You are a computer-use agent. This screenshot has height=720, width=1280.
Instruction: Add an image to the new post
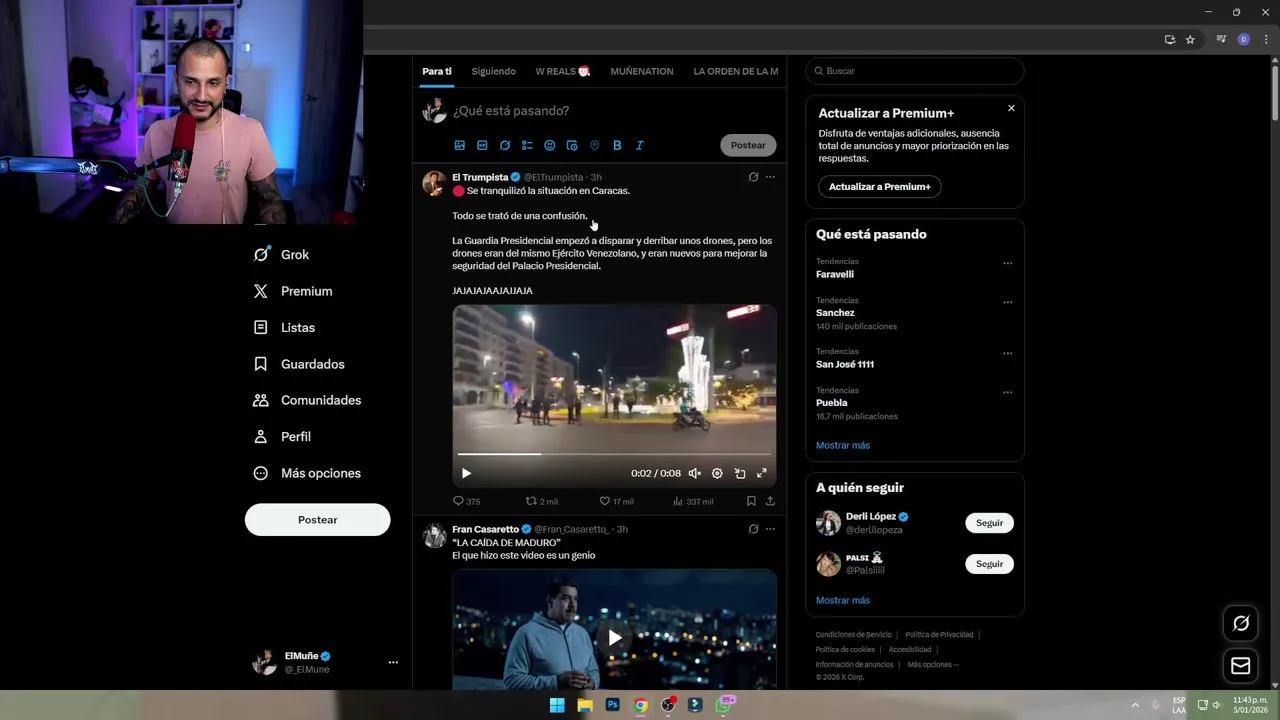point(460,145)
